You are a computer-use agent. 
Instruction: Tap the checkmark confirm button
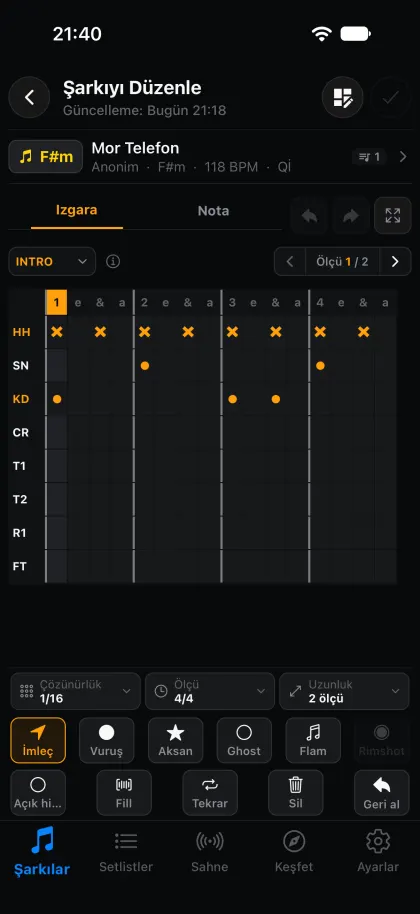[x=390, y=97]
